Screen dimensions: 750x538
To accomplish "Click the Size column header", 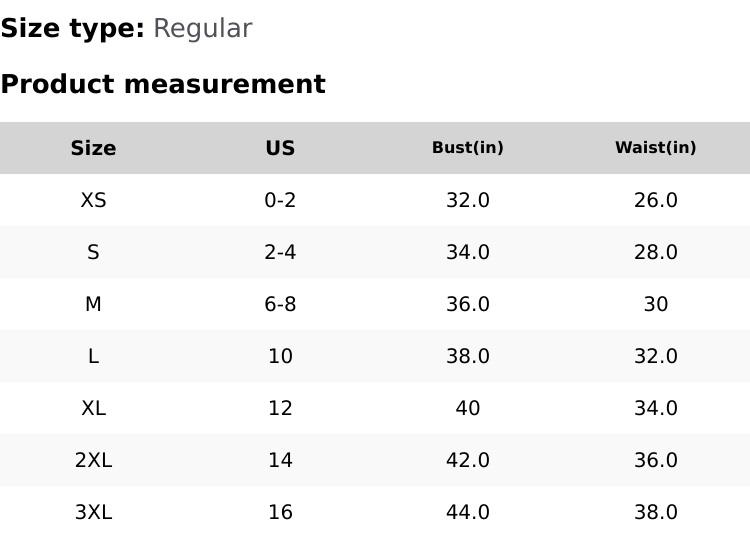I will coord(93,148).
